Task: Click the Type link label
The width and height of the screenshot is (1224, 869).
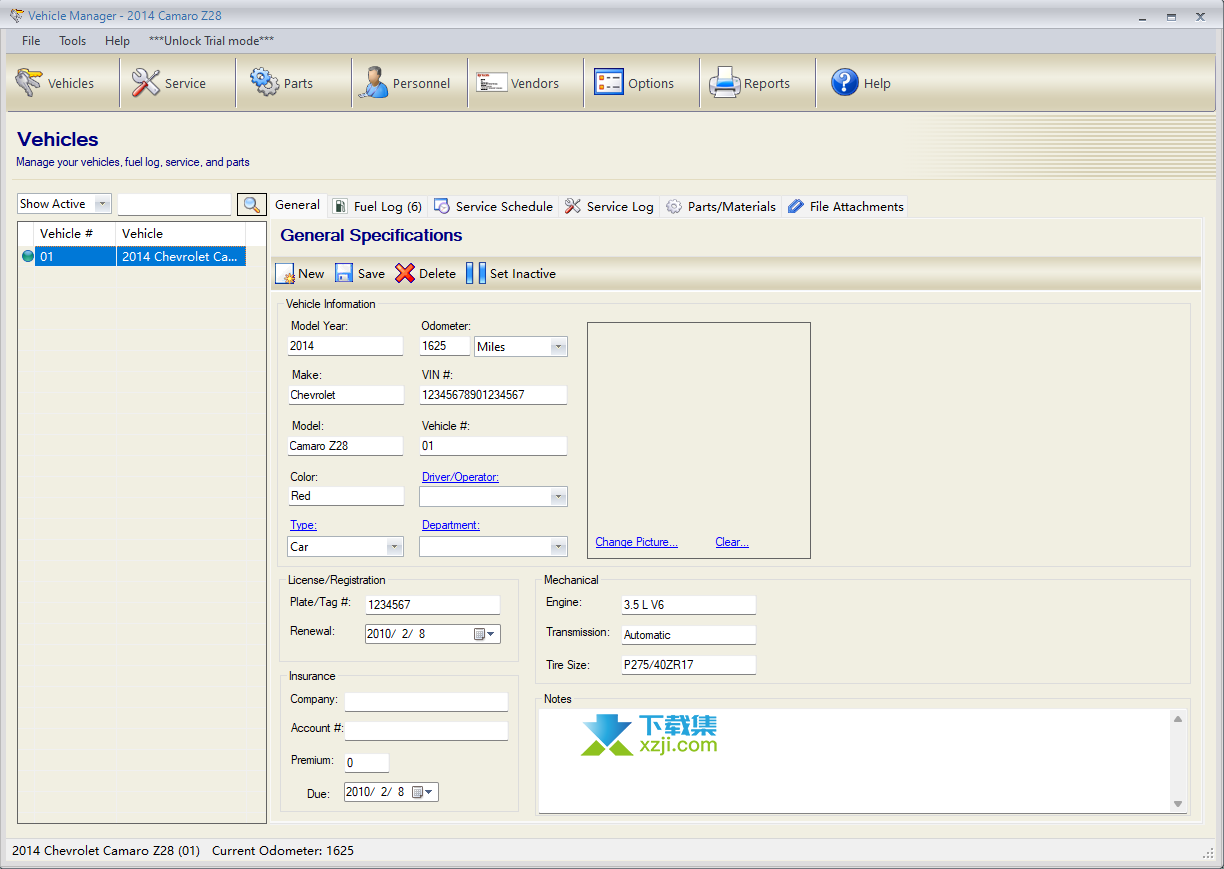Action: coord(303,525)
